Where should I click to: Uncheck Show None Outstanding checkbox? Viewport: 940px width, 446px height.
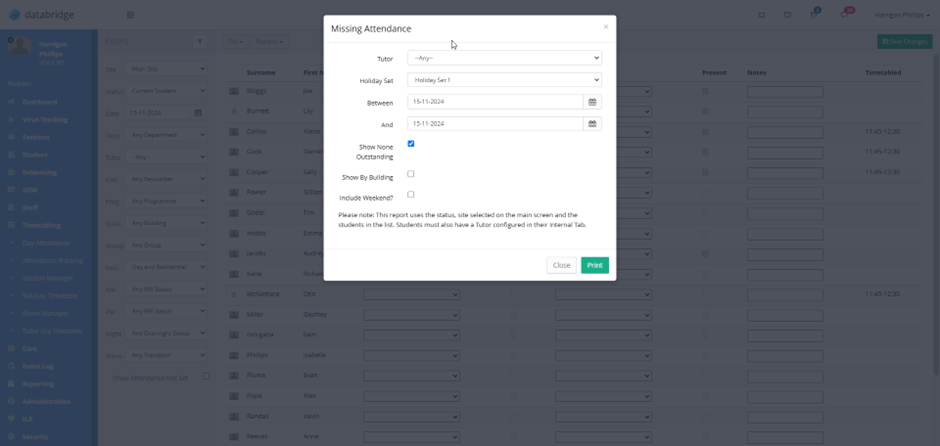(x=411, y=144)
